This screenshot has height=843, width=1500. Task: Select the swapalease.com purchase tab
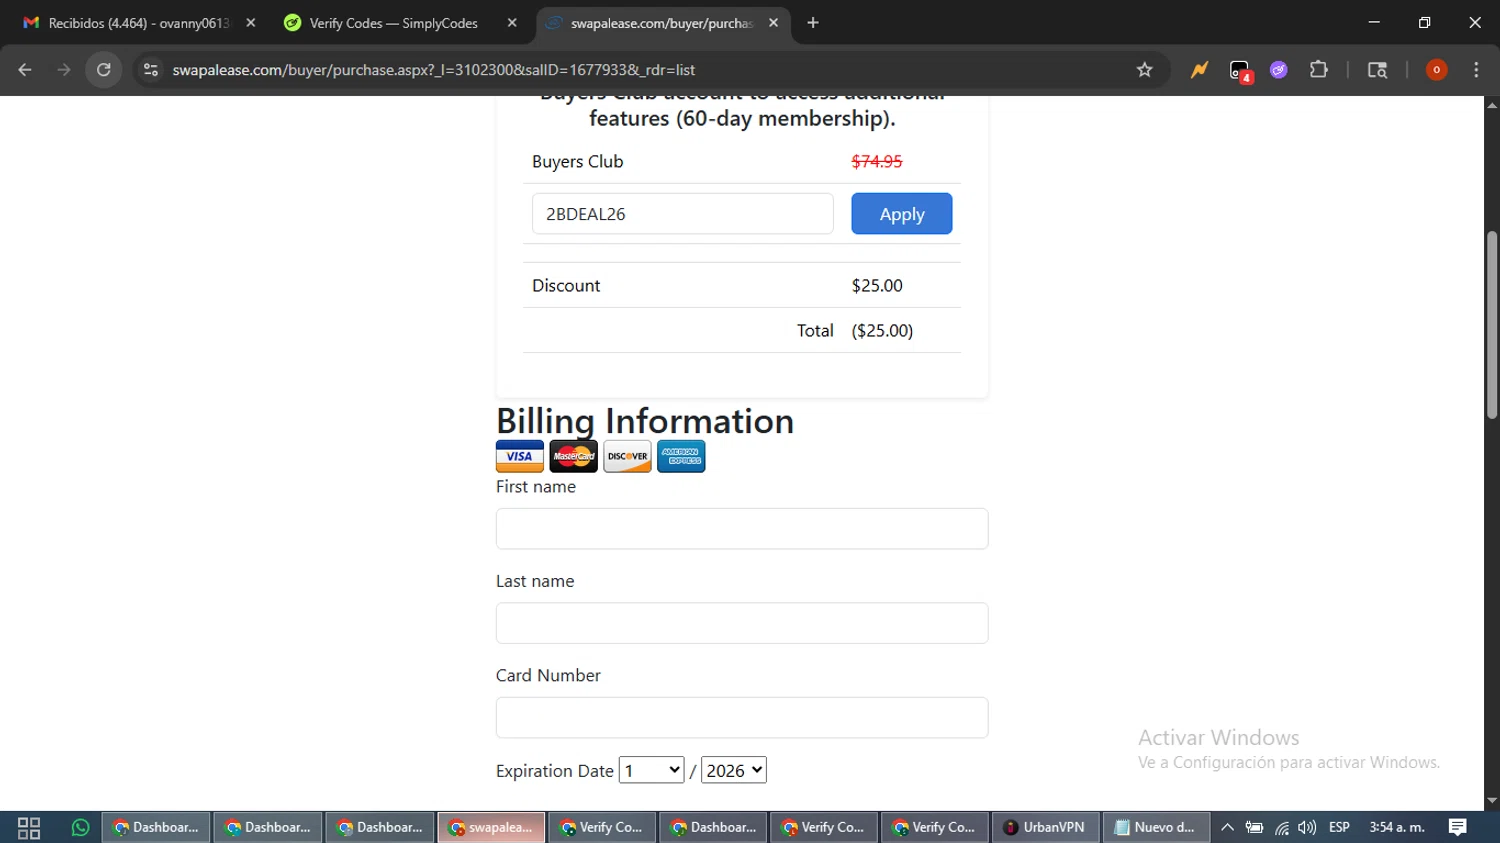(x=662, y=23)
